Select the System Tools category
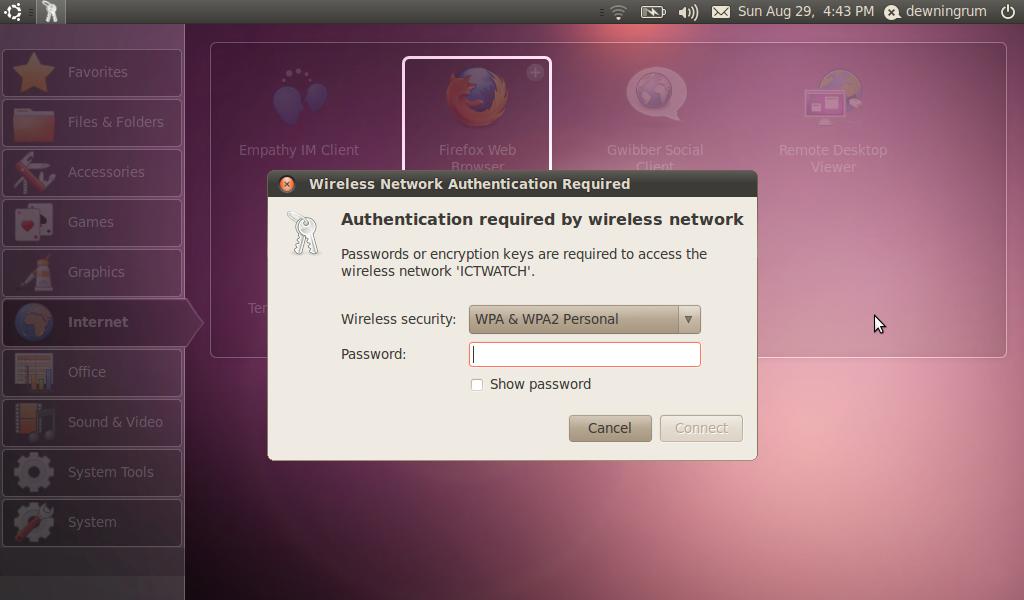1024x600 pixels. (x=92, y=472)
